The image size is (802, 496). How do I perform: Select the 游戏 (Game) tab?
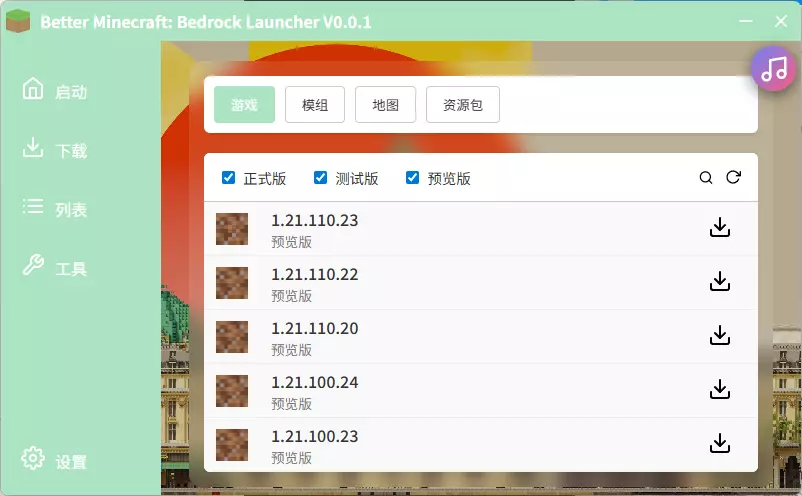pyautogui.click(x=244, y=105)
